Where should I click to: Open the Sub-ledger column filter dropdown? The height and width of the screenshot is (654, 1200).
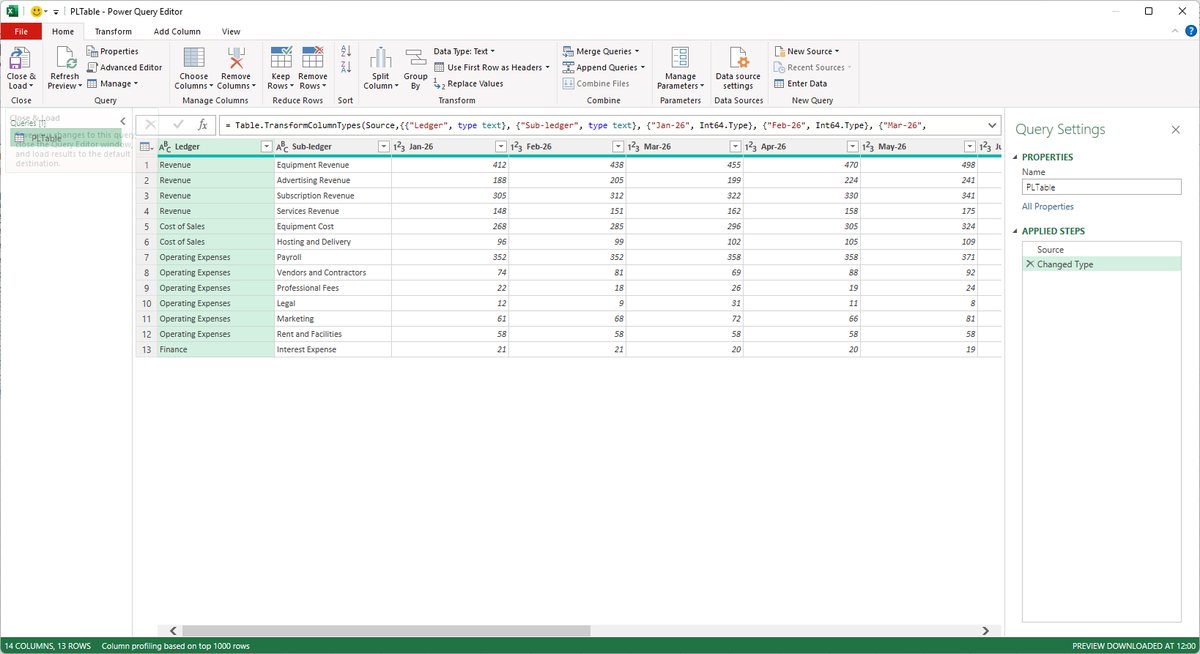(x=382, y=147)
